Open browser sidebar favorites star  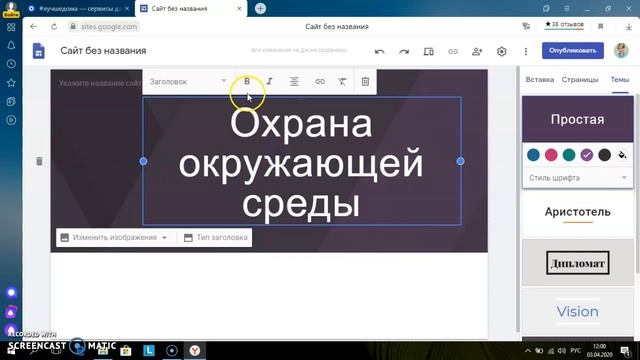(x=11, y=83)
